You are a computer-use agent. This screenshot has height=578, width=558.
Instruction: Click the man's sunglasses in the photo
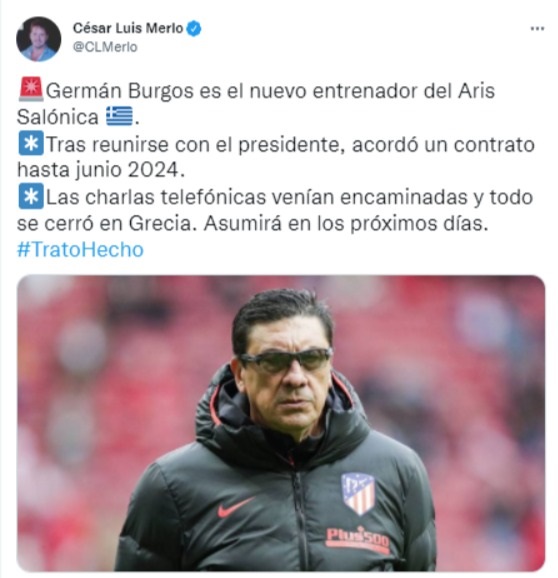286,360
